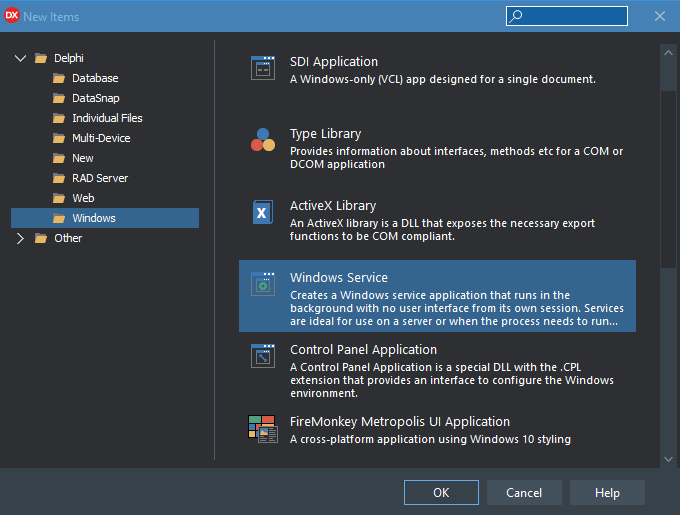The width and height of the screenshot is (680, 515).
Task: Click the magnifier icon in search box
Action: pos(516,16)
